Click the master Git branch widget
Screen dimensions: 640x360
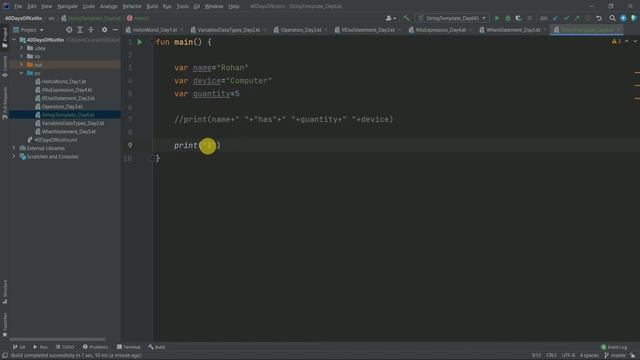pos(615,356)
